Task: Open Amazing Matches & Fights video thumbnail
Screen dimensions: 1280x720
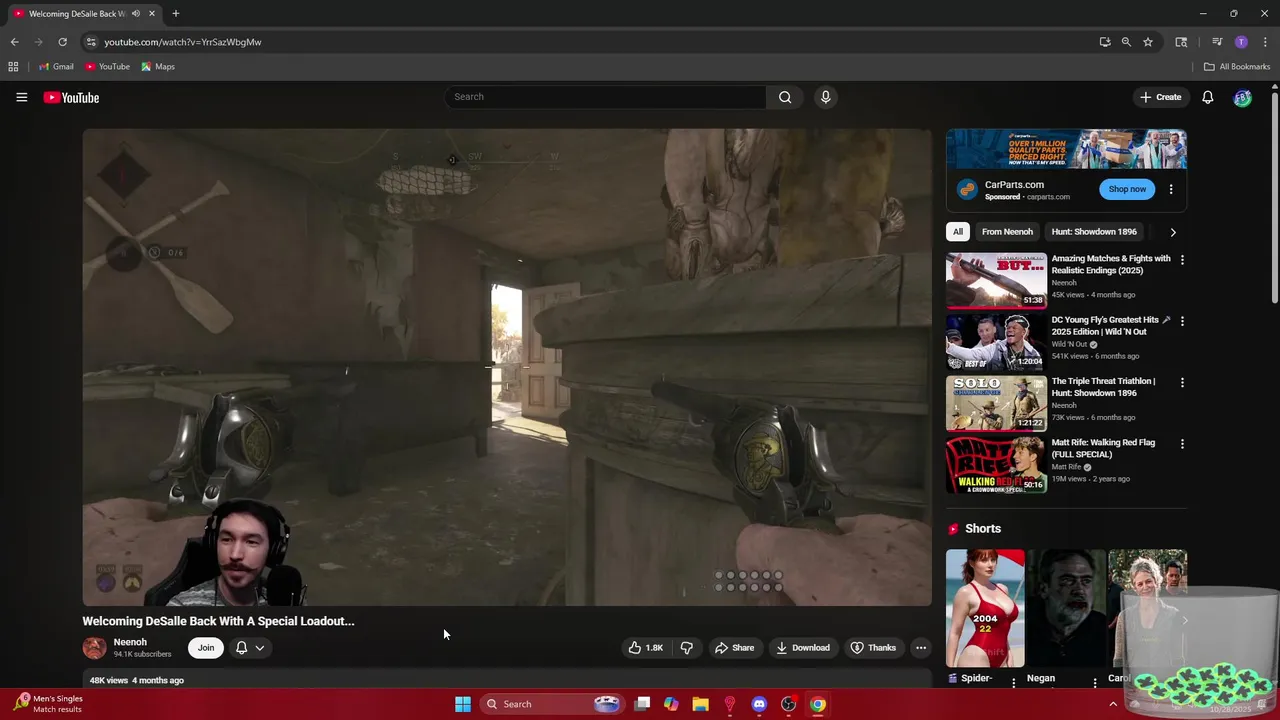Action: pyautogui.click(x=996, y=280)
